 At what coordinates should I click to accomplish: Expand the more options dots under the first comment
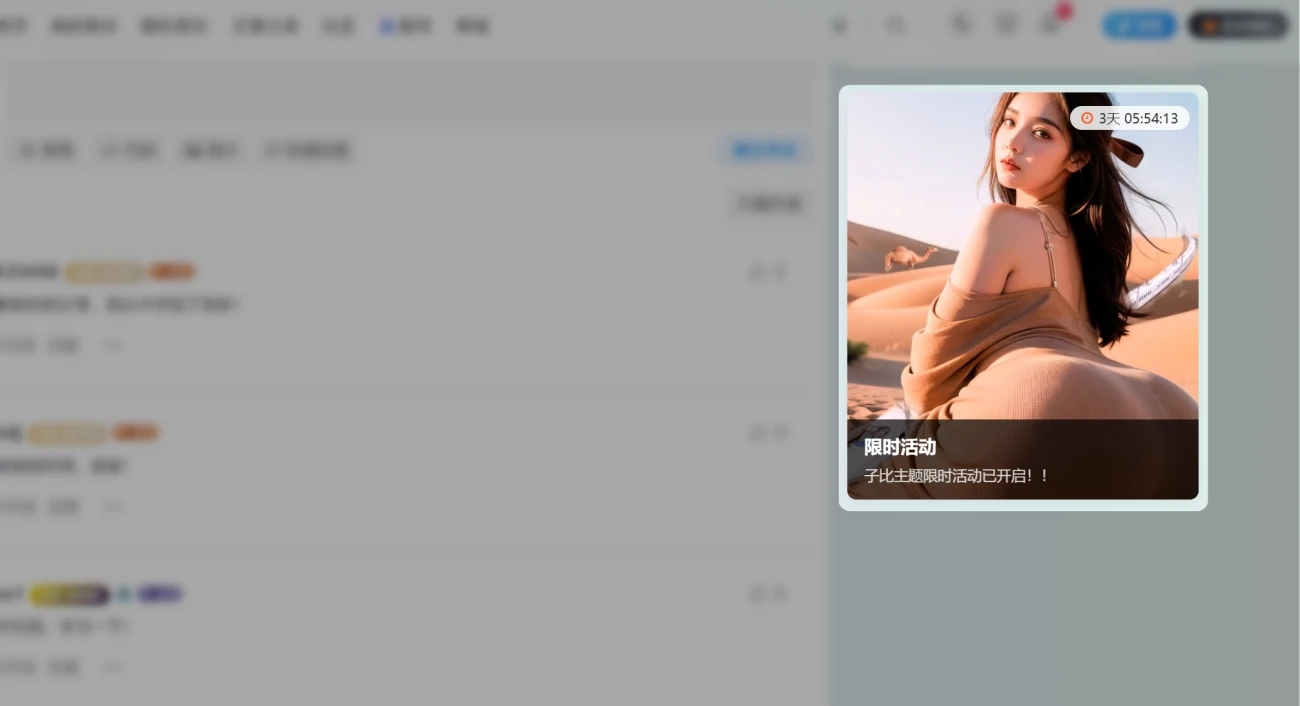click(x=112, y=345)
